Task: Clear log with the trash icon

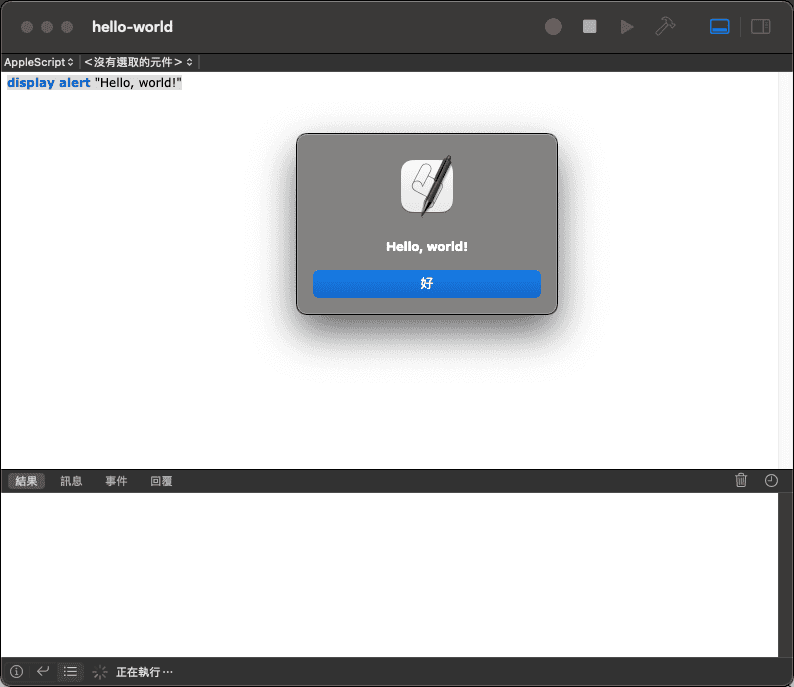Action: pyautogui.click(x=741, y=480)
